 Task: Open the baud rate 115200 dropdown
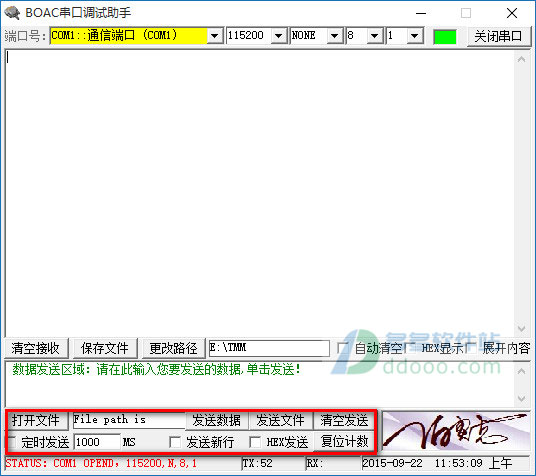(279, 36)
